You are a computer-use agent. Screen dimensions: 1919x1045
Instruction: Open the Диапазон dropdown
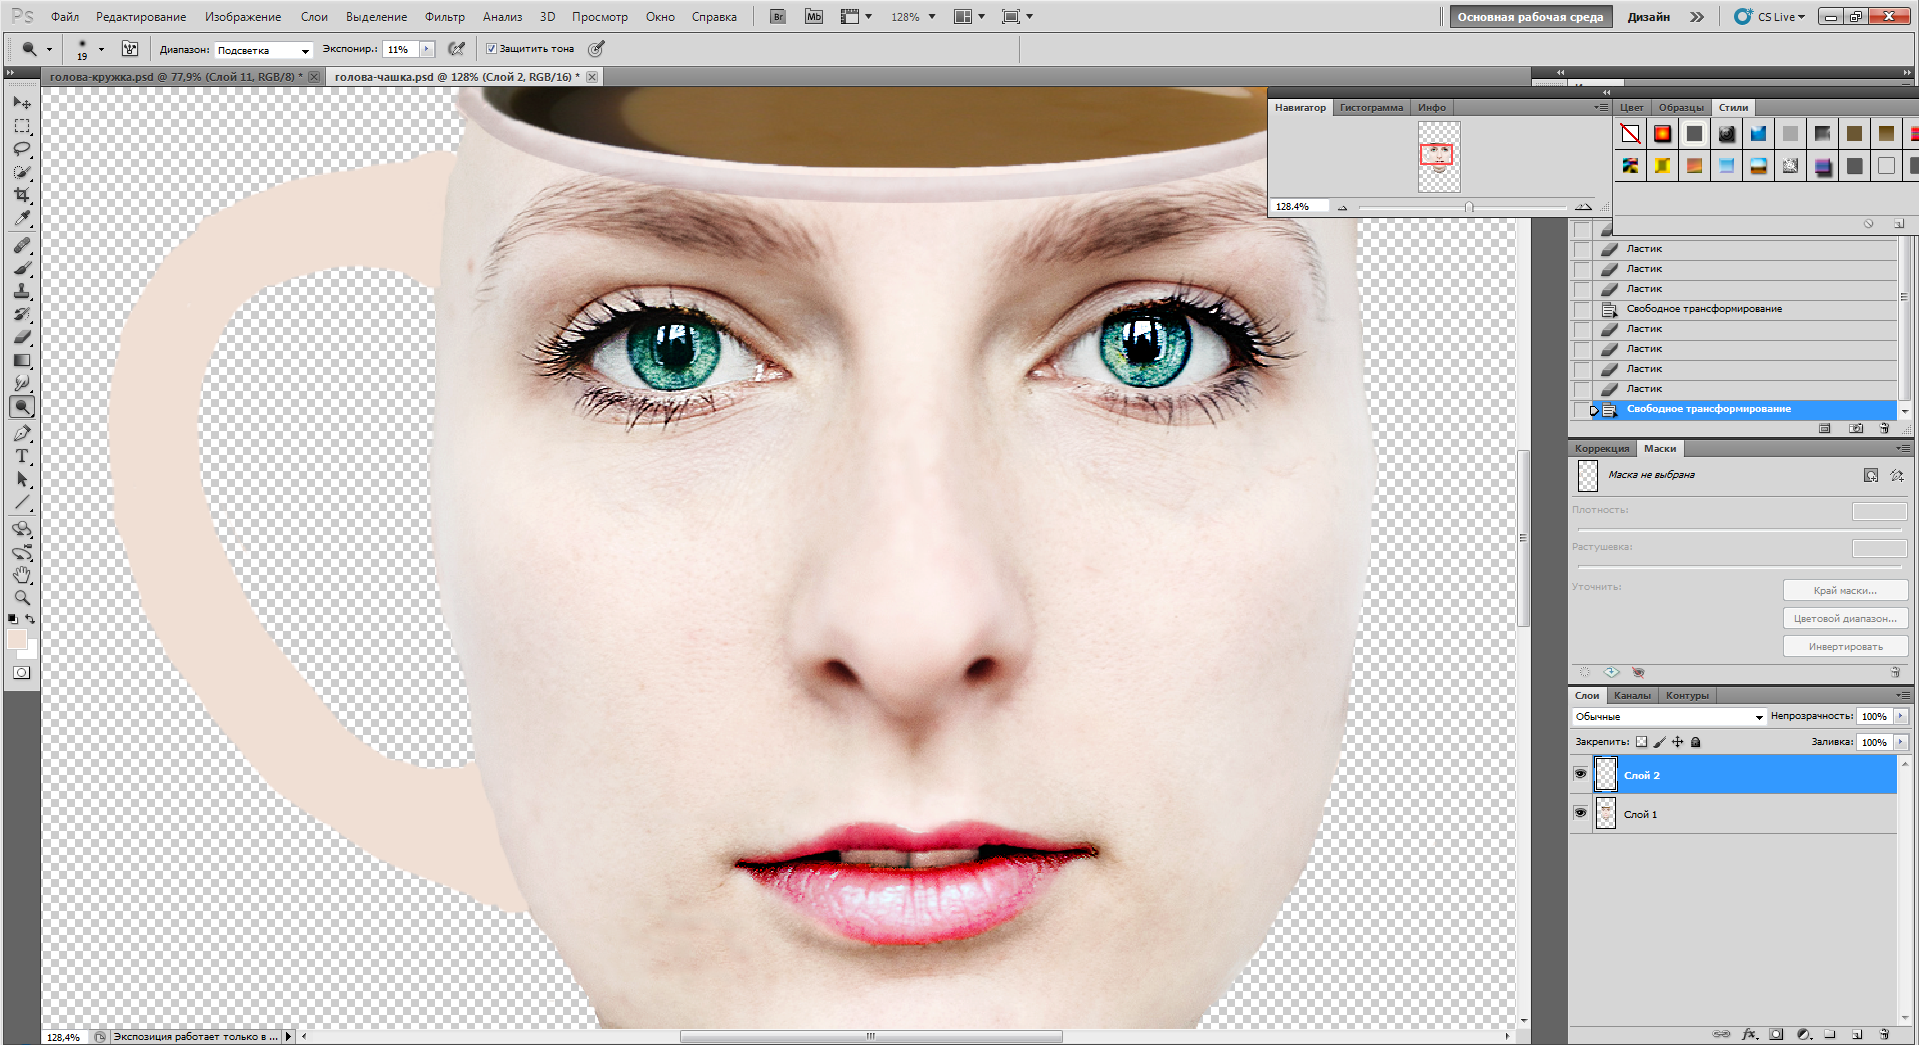coord(264,50)
